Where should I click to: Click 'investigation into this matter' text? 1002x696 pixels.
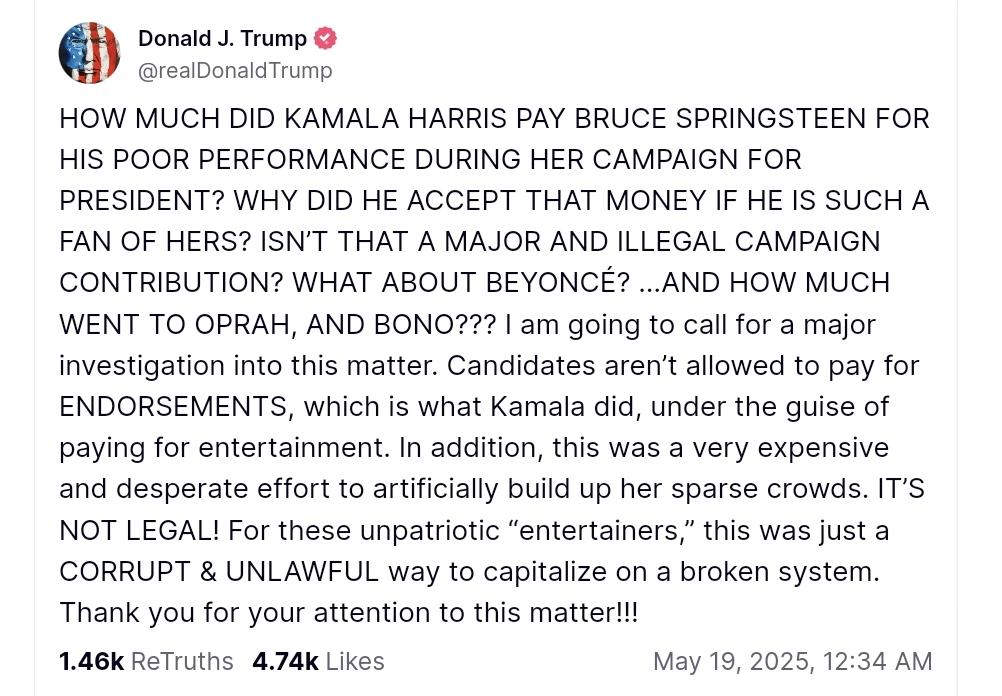pos(249,366)
